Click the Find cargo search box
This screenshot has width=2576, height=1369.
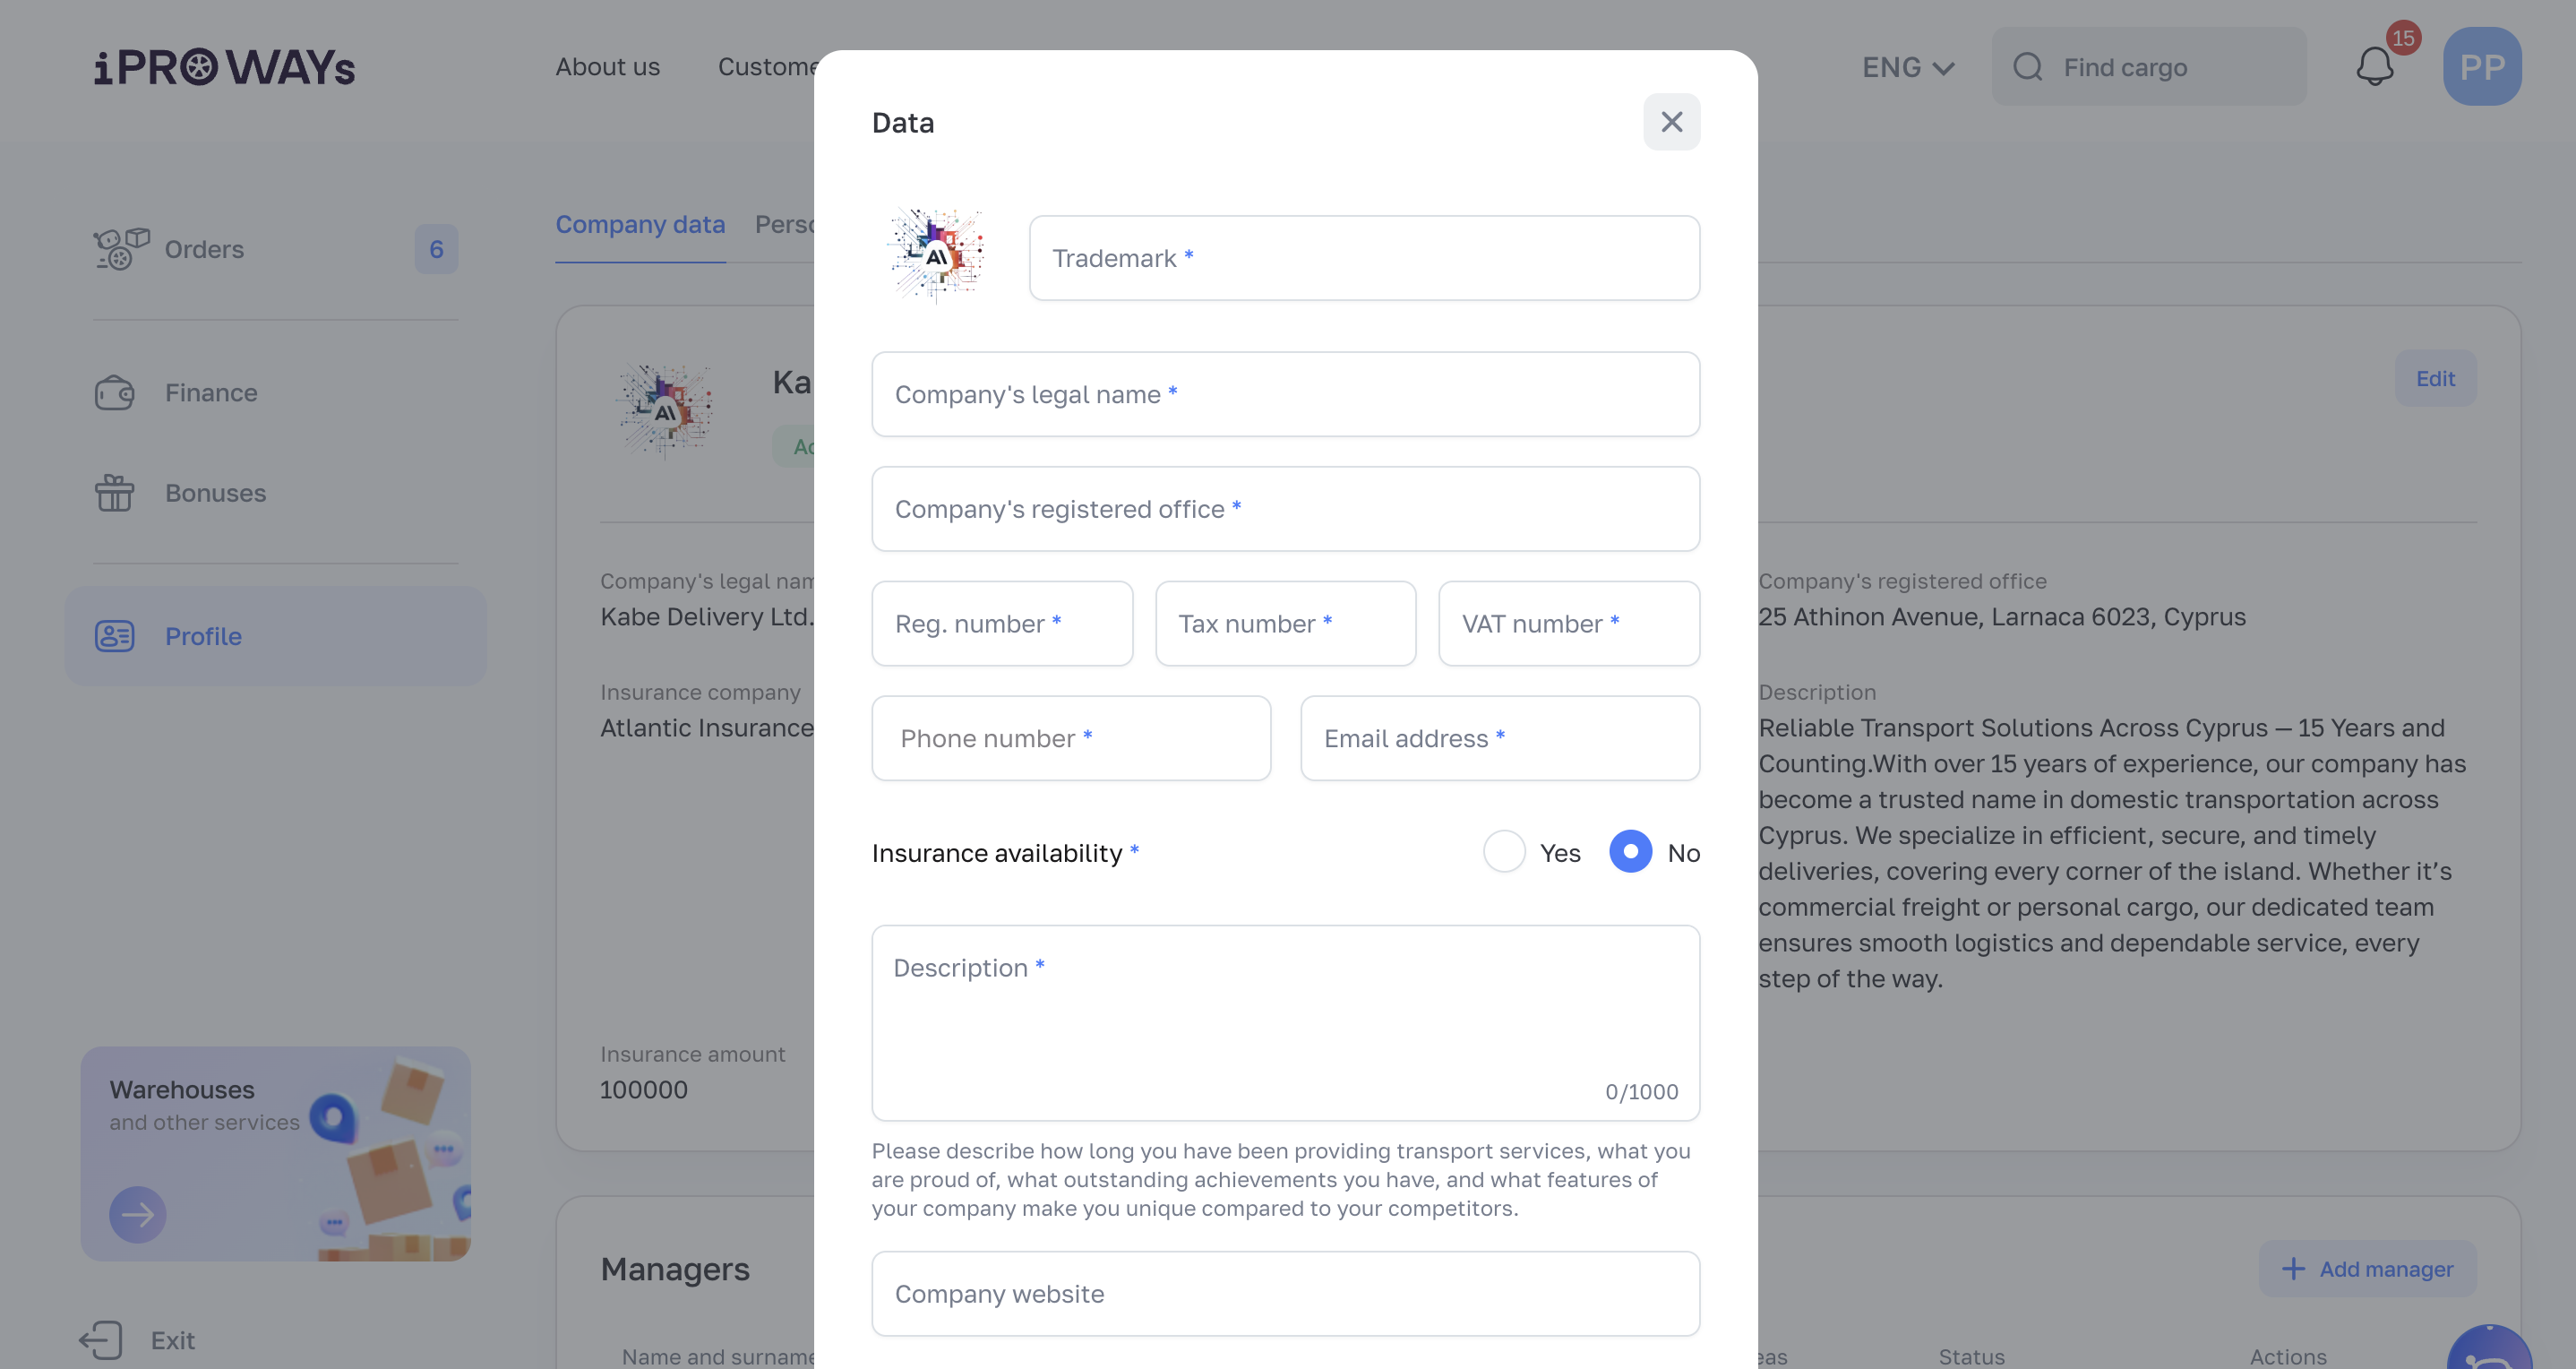coord(2149,67)
